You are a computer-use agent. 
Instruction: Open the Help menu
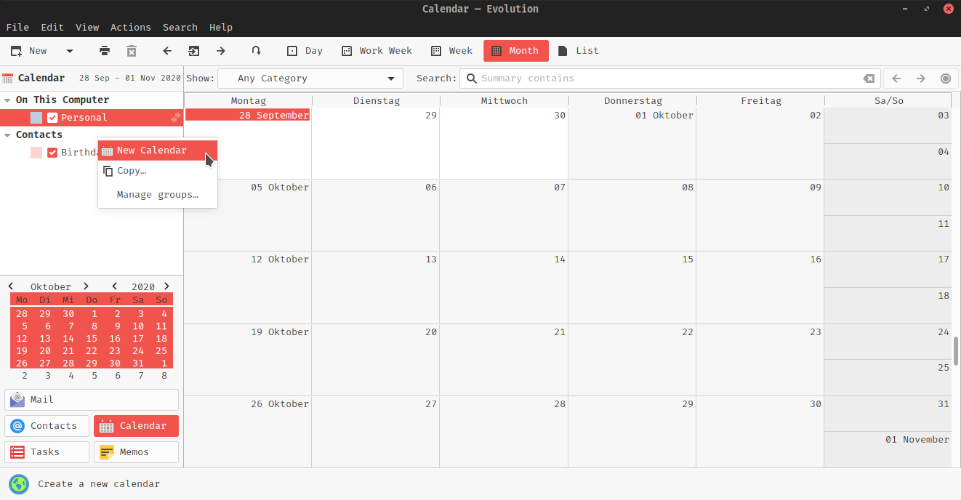(x=221, y=28)
